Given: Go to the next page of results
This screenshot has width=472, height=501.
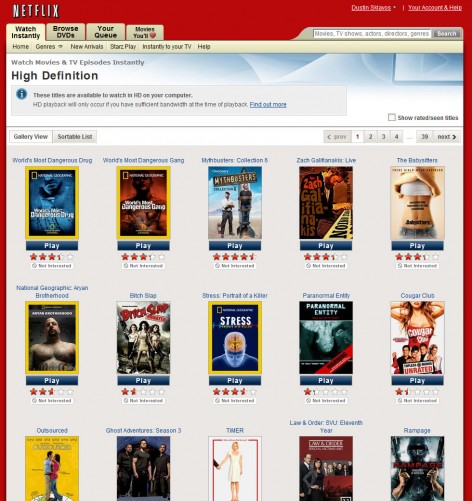Looking at the screenshot, I should tap(447, 137).
